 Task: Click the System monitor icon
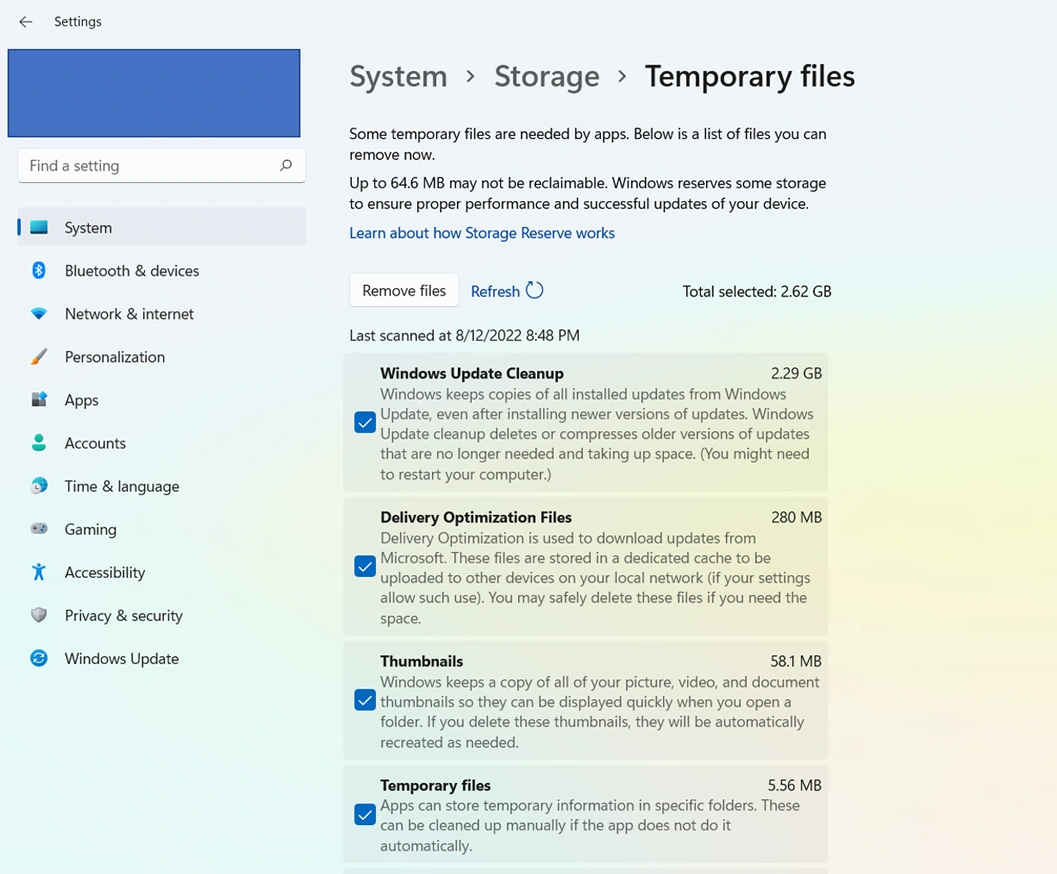point(39,227)
